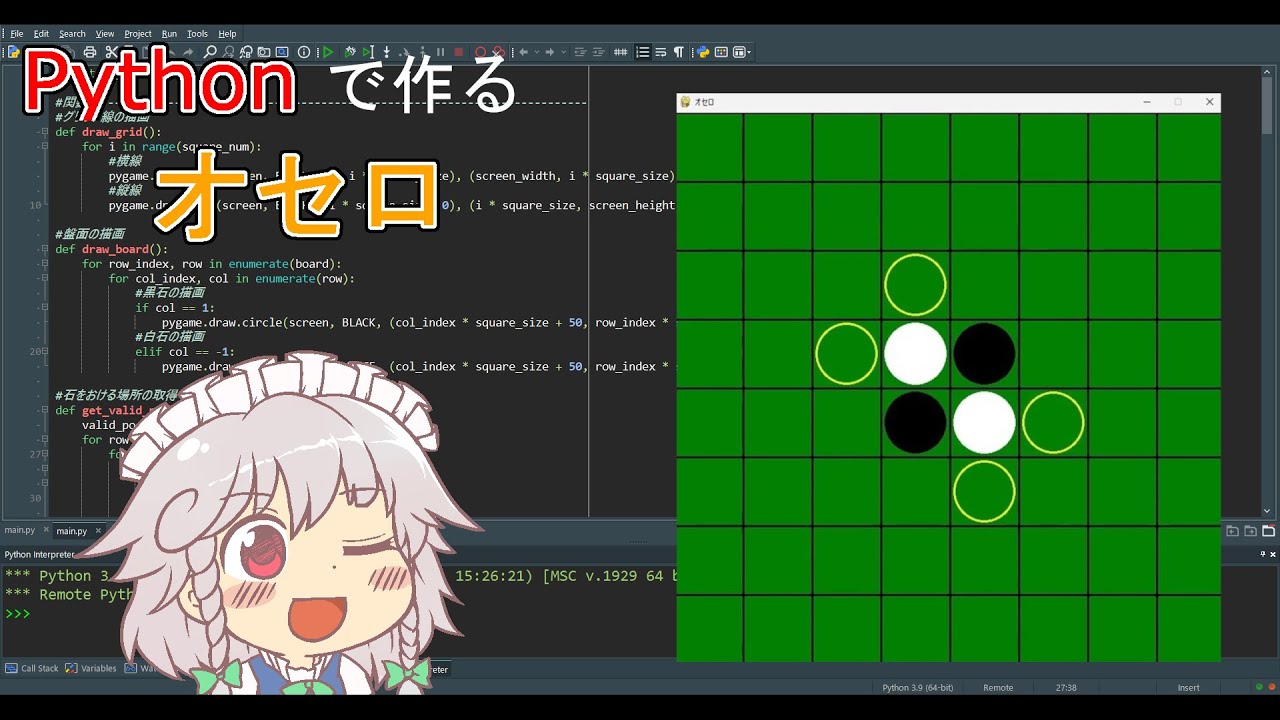Open the Browse Back history dropdown
Image resolution: width=1280 pixels, height=720 pixels.
537,52
